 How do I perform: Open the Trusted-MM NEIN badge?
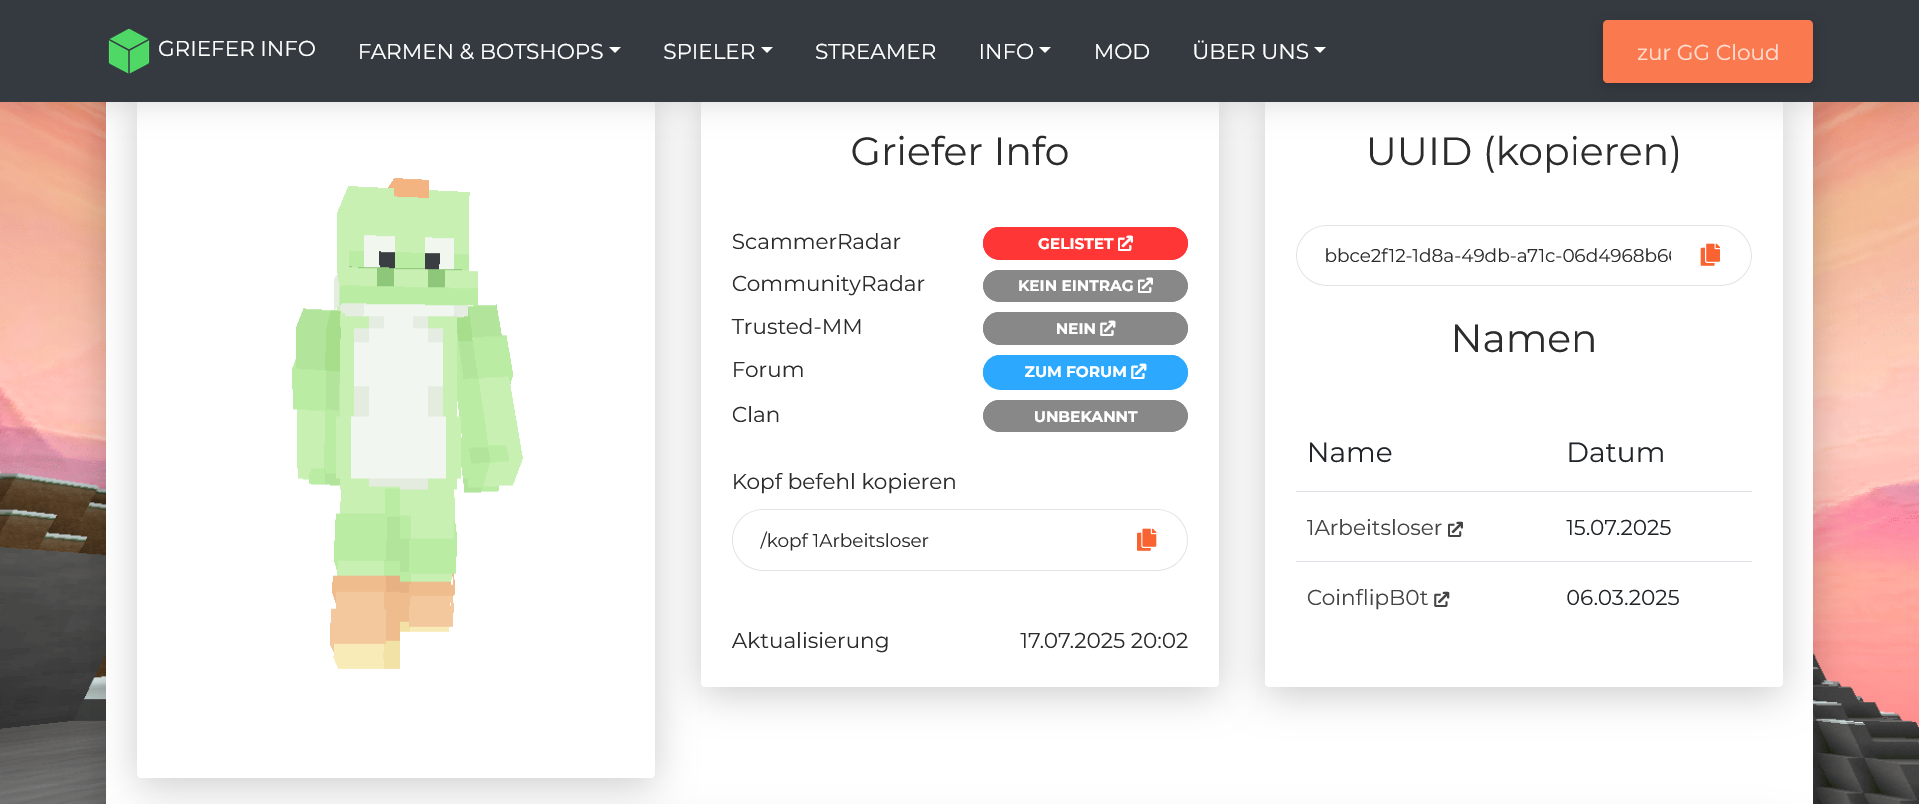click(1085, 328)
